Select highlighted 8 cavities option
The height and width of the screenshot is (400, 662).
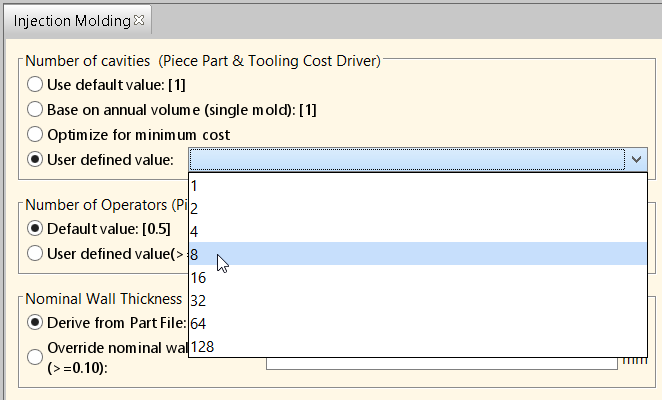point(418,254)
